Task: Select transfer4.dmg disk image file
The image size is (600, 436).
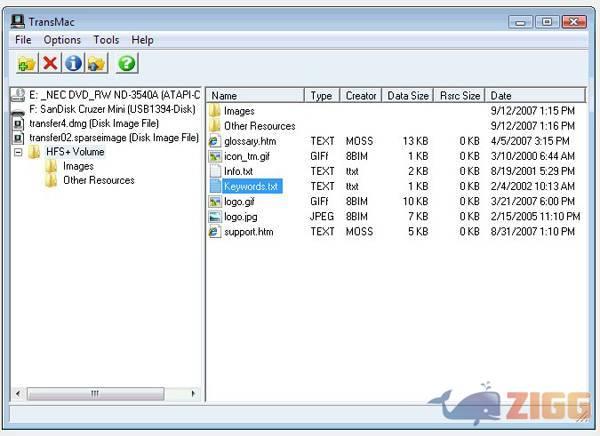Action: pyautogui.click(x=94, y=124)
